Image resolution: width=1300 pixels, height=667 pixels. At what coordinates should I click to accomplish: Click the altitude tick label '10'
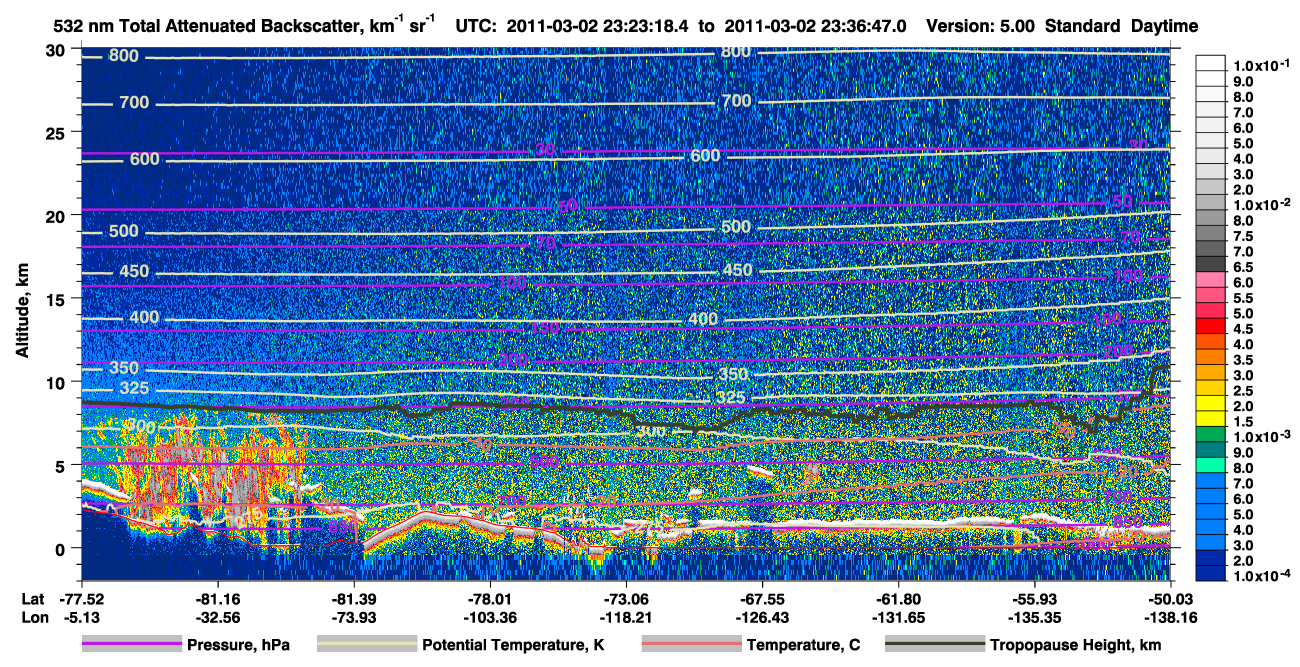(57, 382)
